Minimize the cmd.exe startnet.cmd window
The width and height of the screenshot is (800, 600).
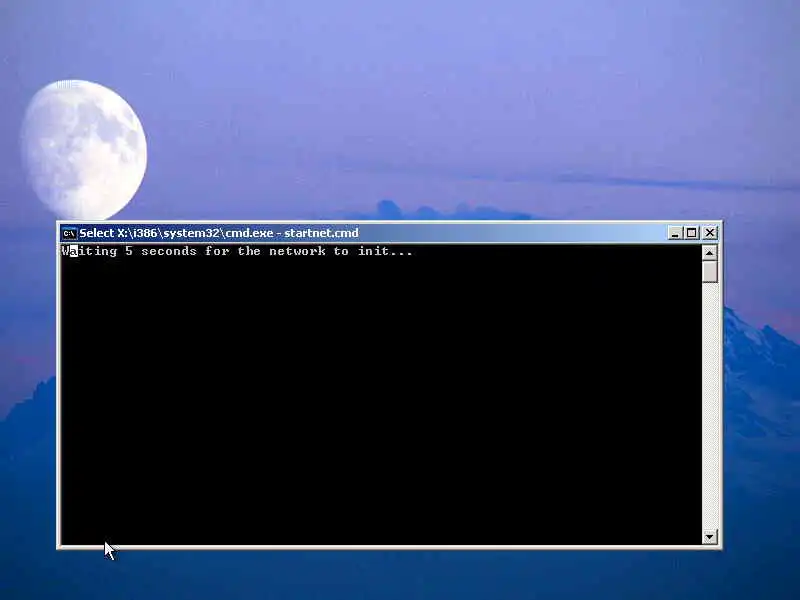(x=675, y=233)
